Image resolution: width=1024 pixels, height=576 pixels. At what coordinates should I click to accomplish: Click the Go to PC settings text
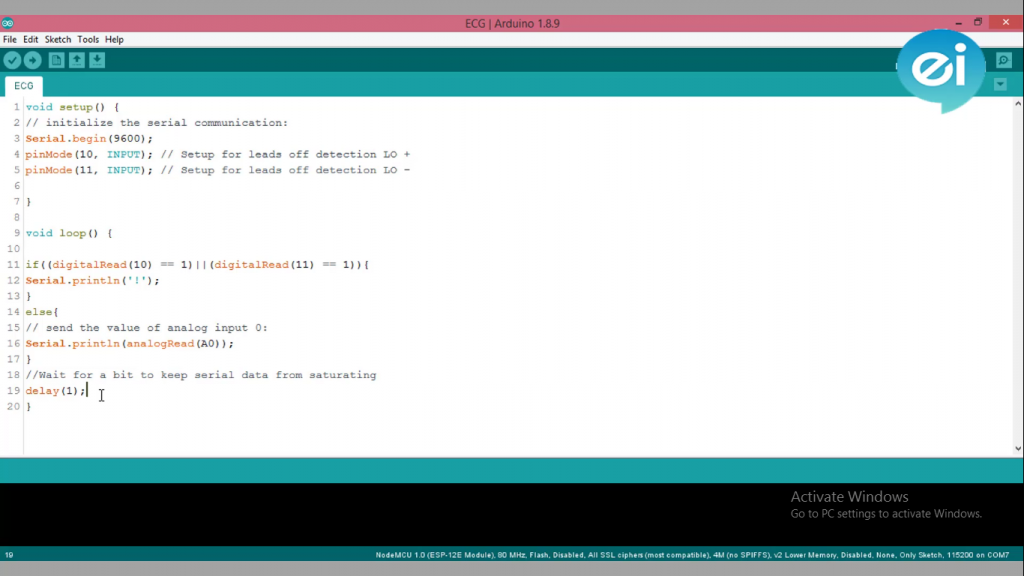(884, 513)
